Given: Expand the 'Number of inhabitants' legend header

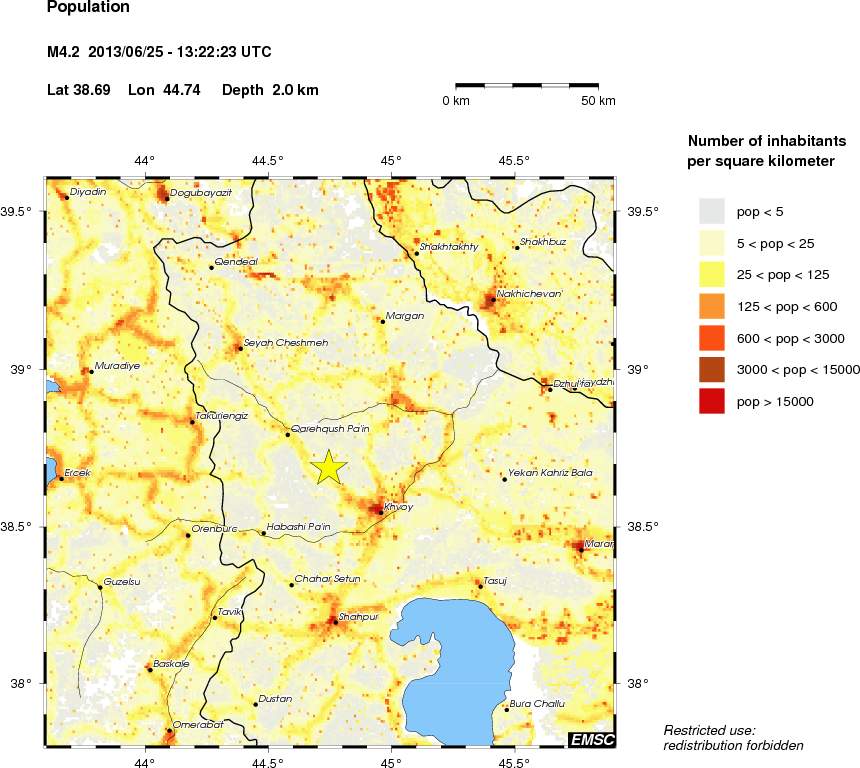Looking at the screenshot, I should coord(765,140).
